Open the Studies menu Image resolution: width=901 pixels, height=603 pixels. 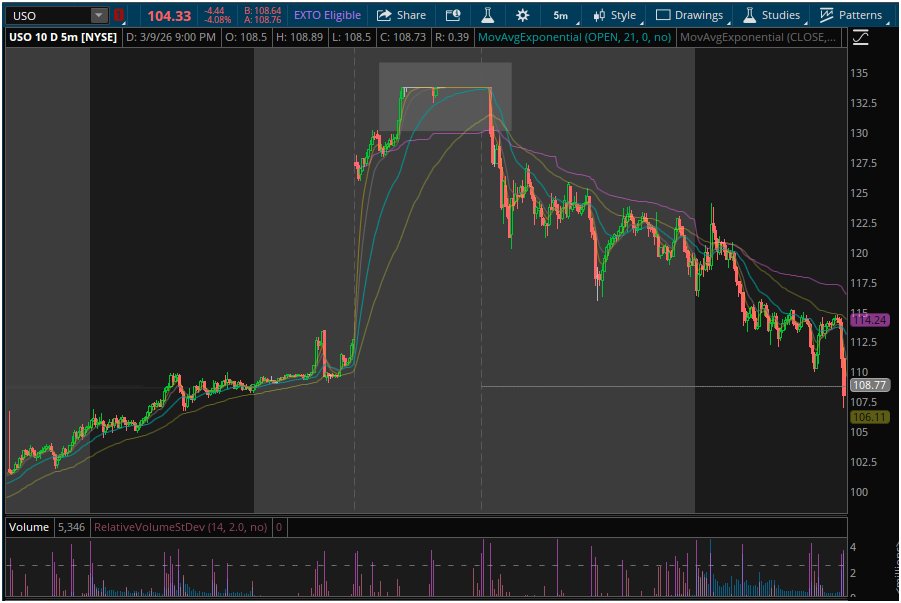point(772,16)
